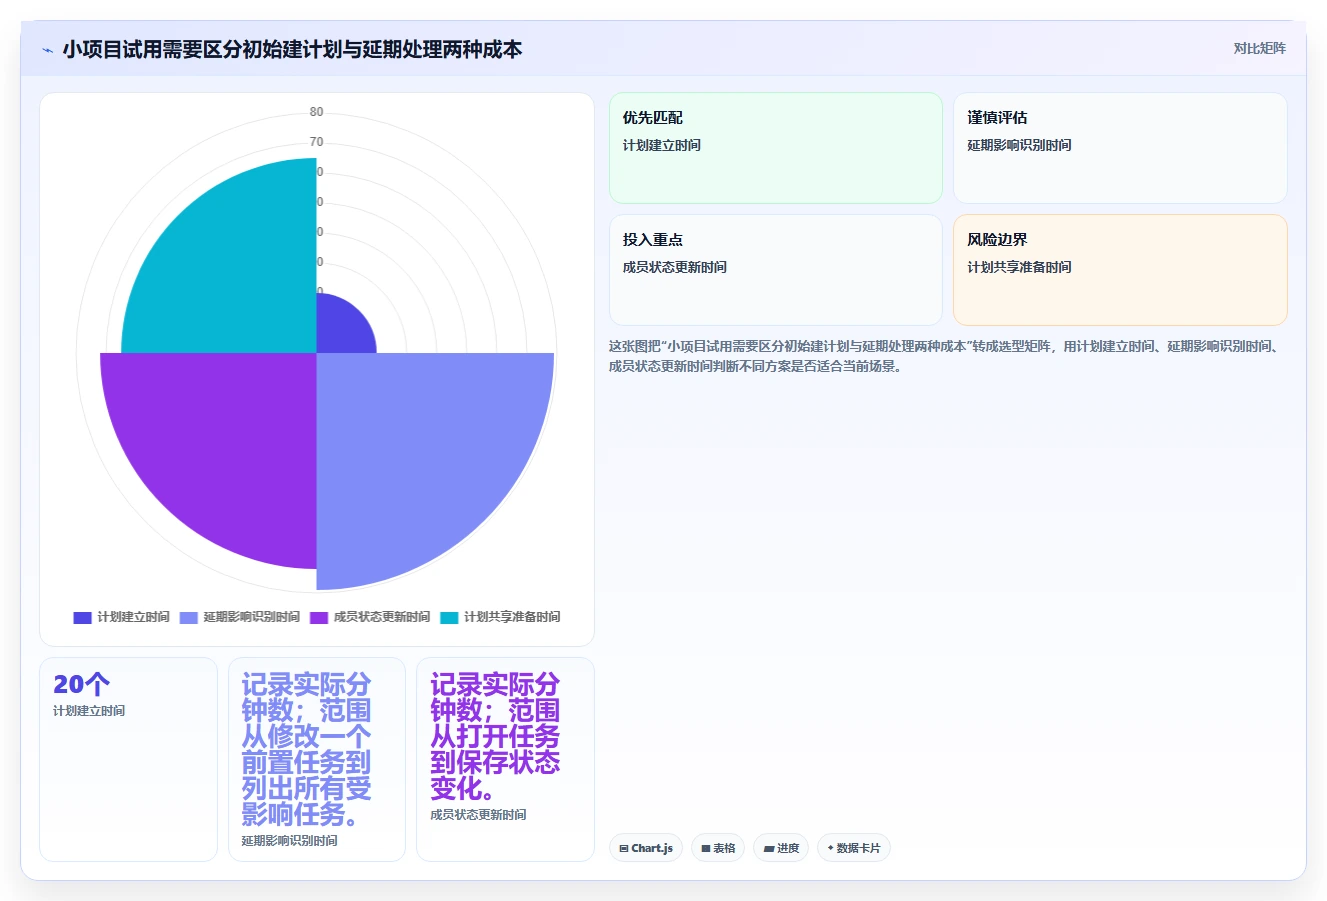The width and height of the screenshot is (1327, 901).
Task: Select the Chart.js chip
Action: tap(646, 848)
